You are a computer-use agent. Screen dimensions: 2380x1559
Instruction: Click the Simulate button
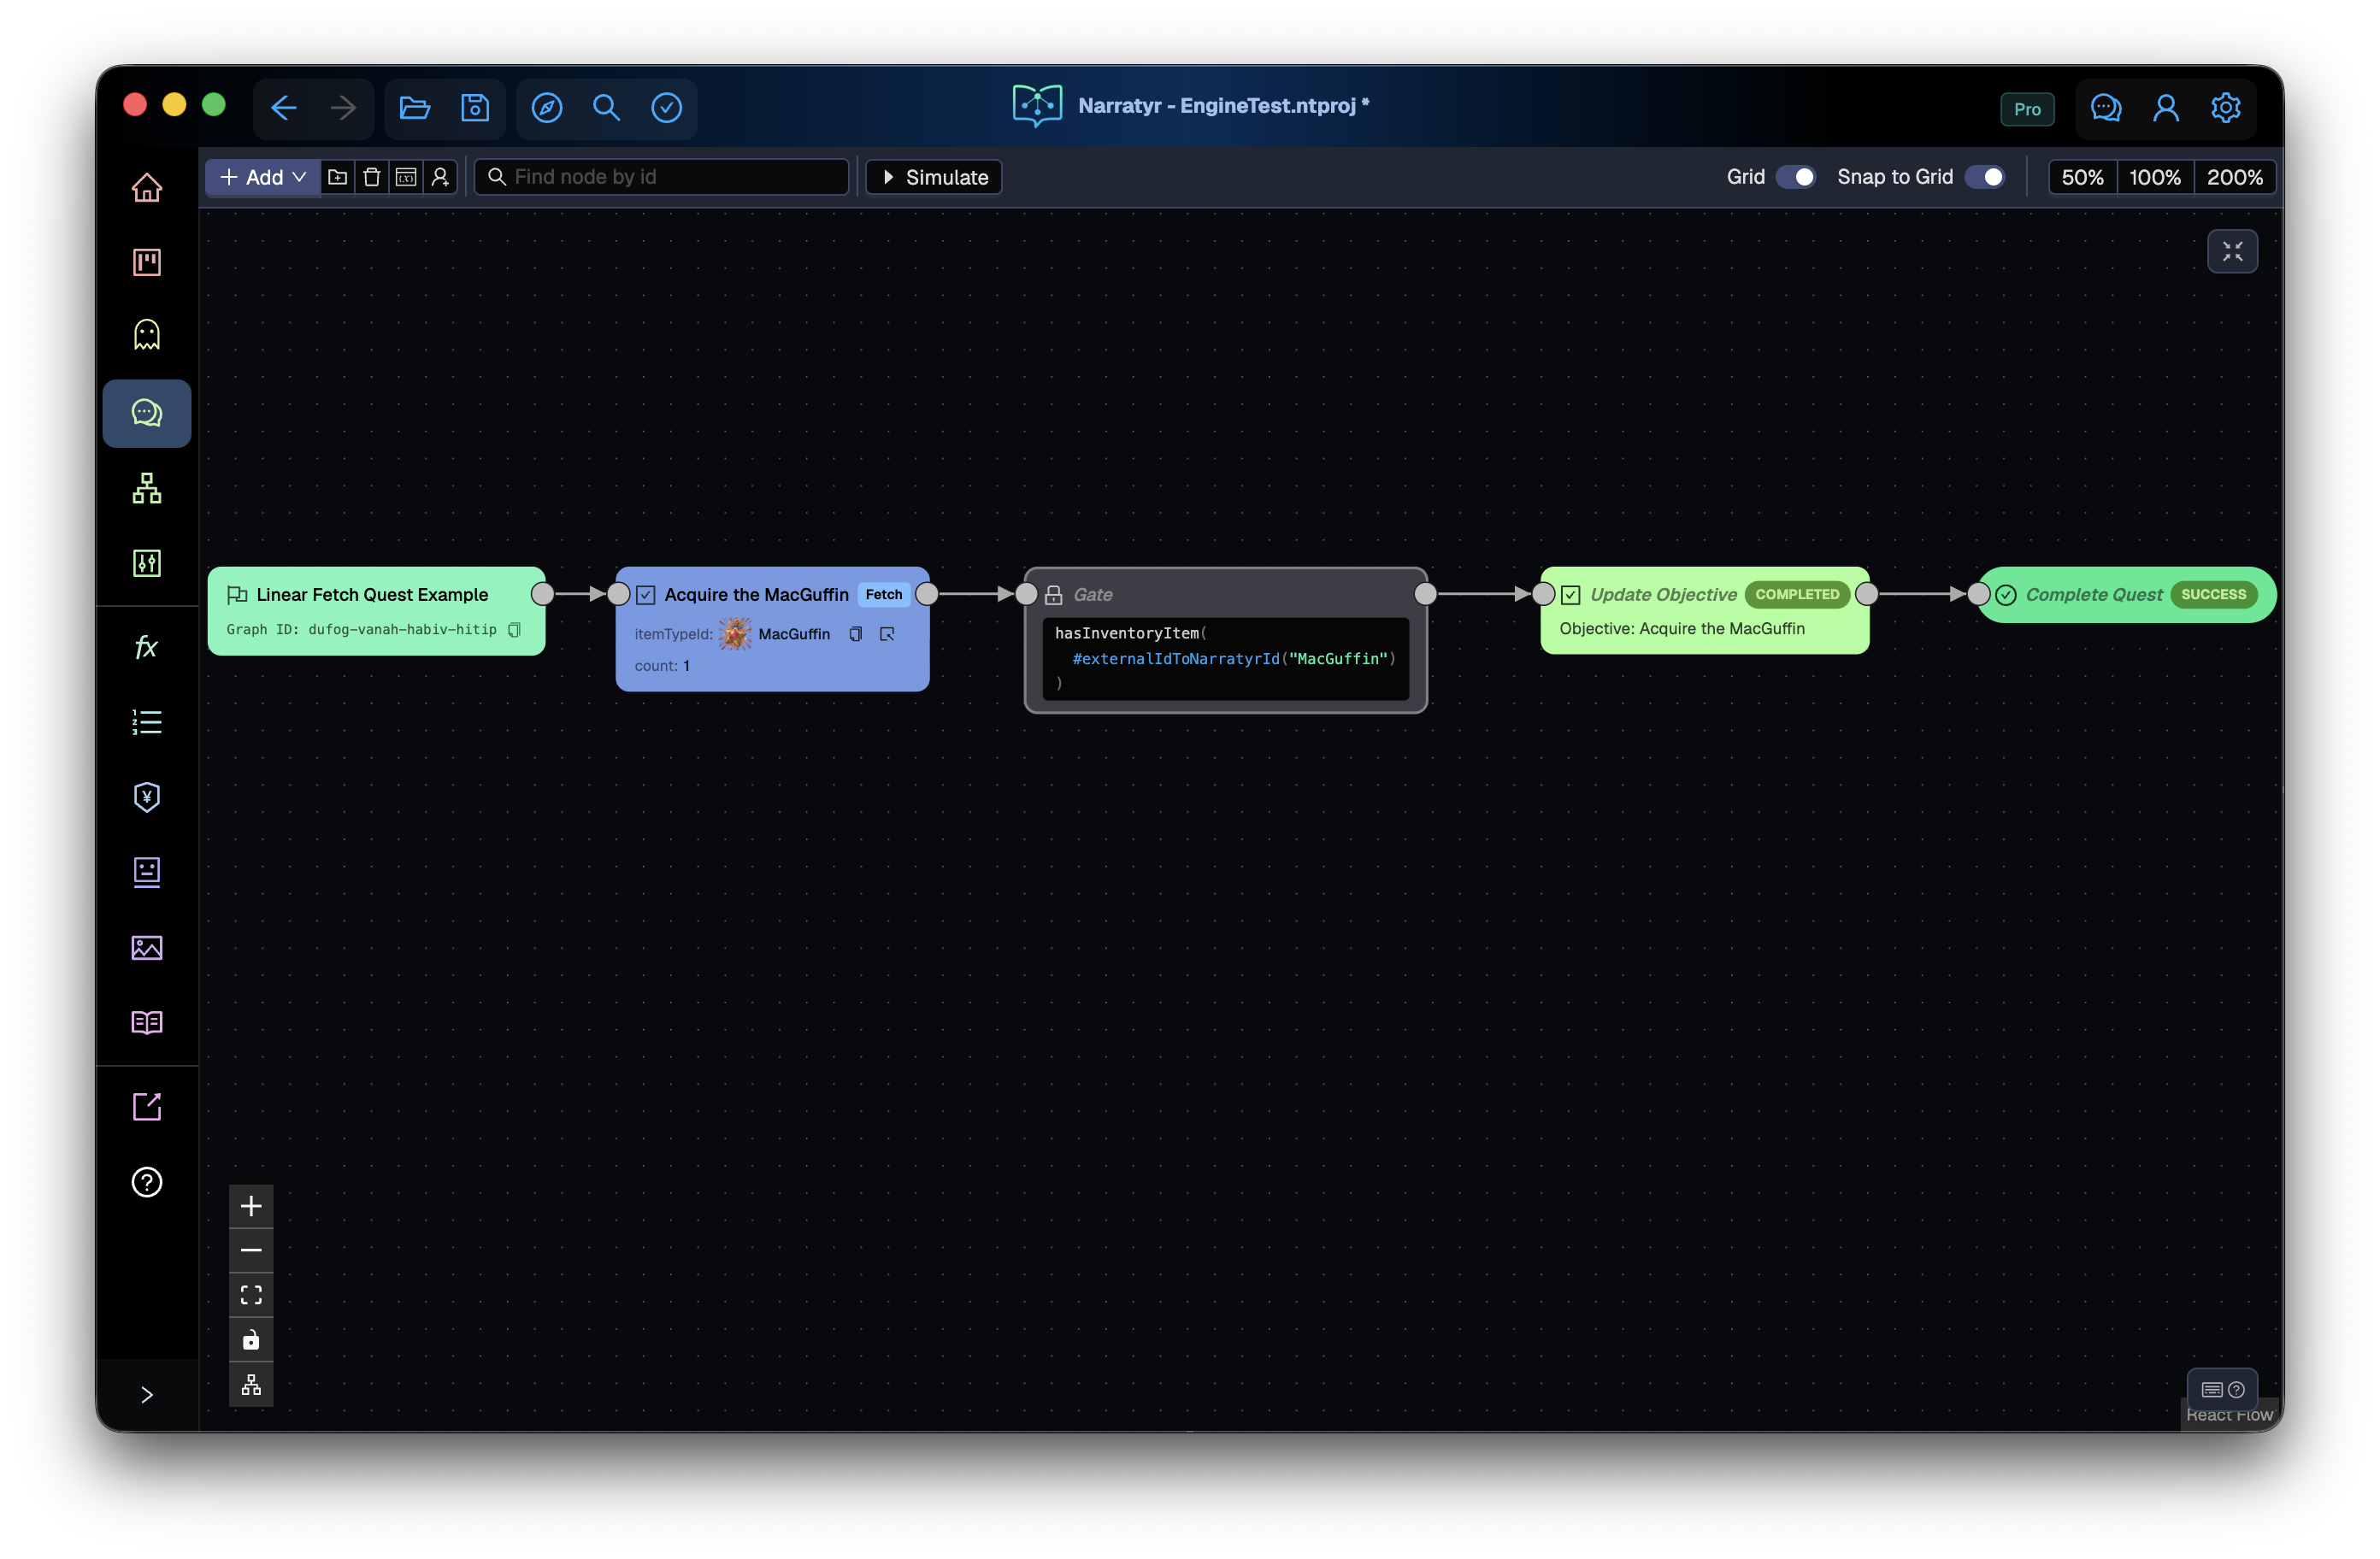tap(934, 177)
